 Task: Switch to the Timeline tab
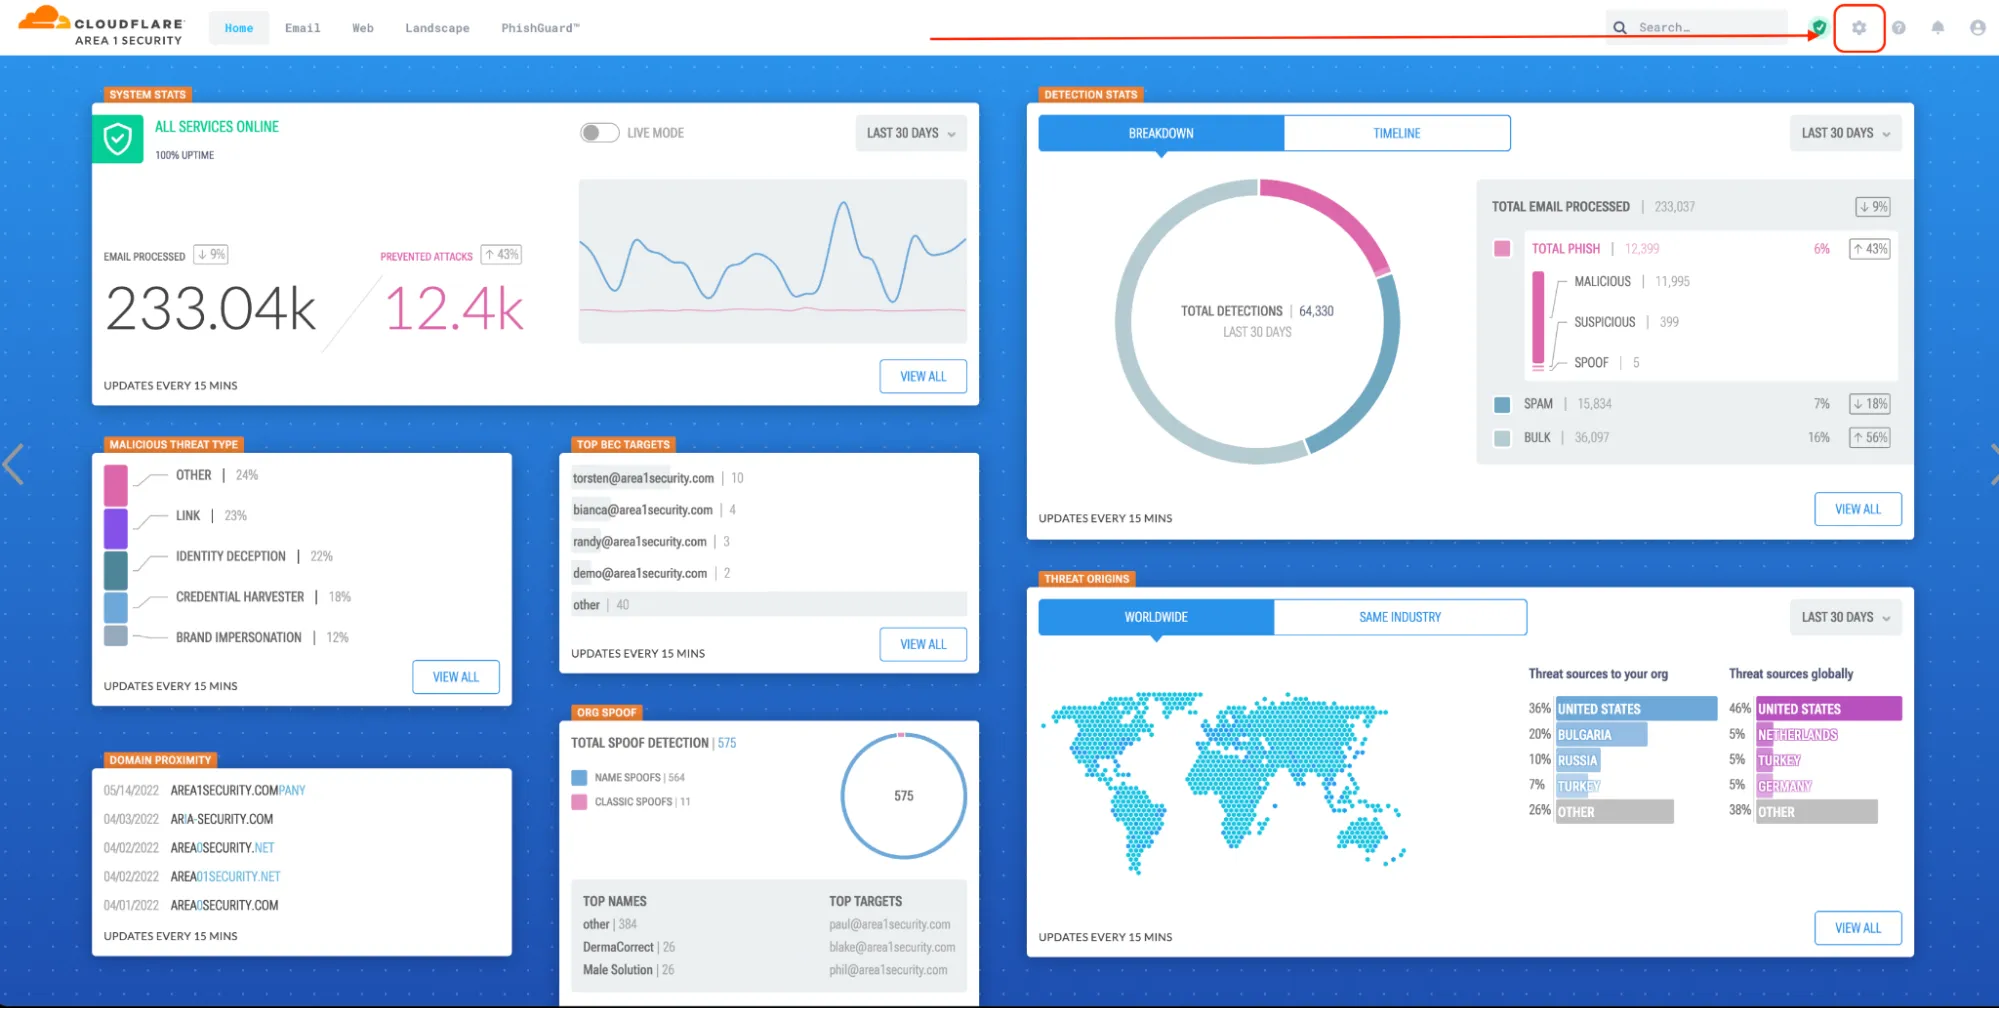(1396, 133)
